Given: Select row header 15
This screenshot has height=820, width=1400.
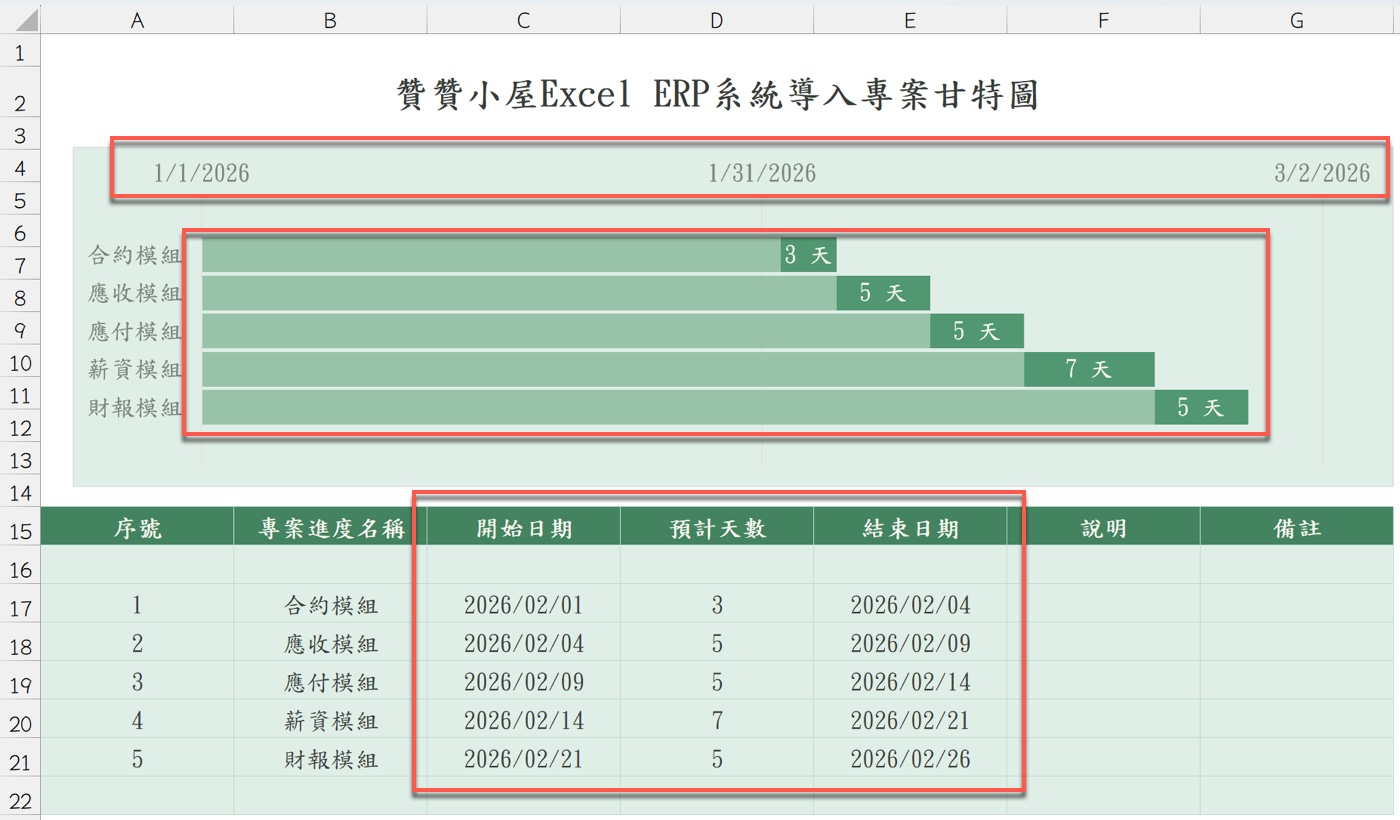Looking at the screenshot, I should (x=19, y=527).
